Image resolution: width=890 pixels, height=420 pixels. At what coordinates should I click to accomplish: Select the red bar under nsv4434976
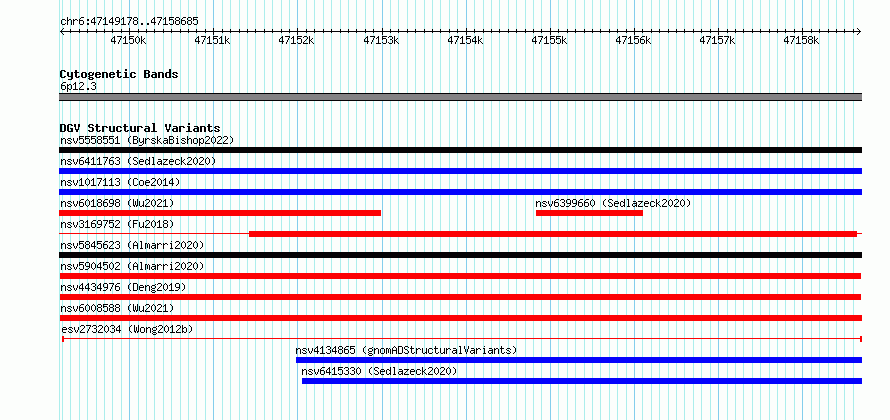(460, 297)
